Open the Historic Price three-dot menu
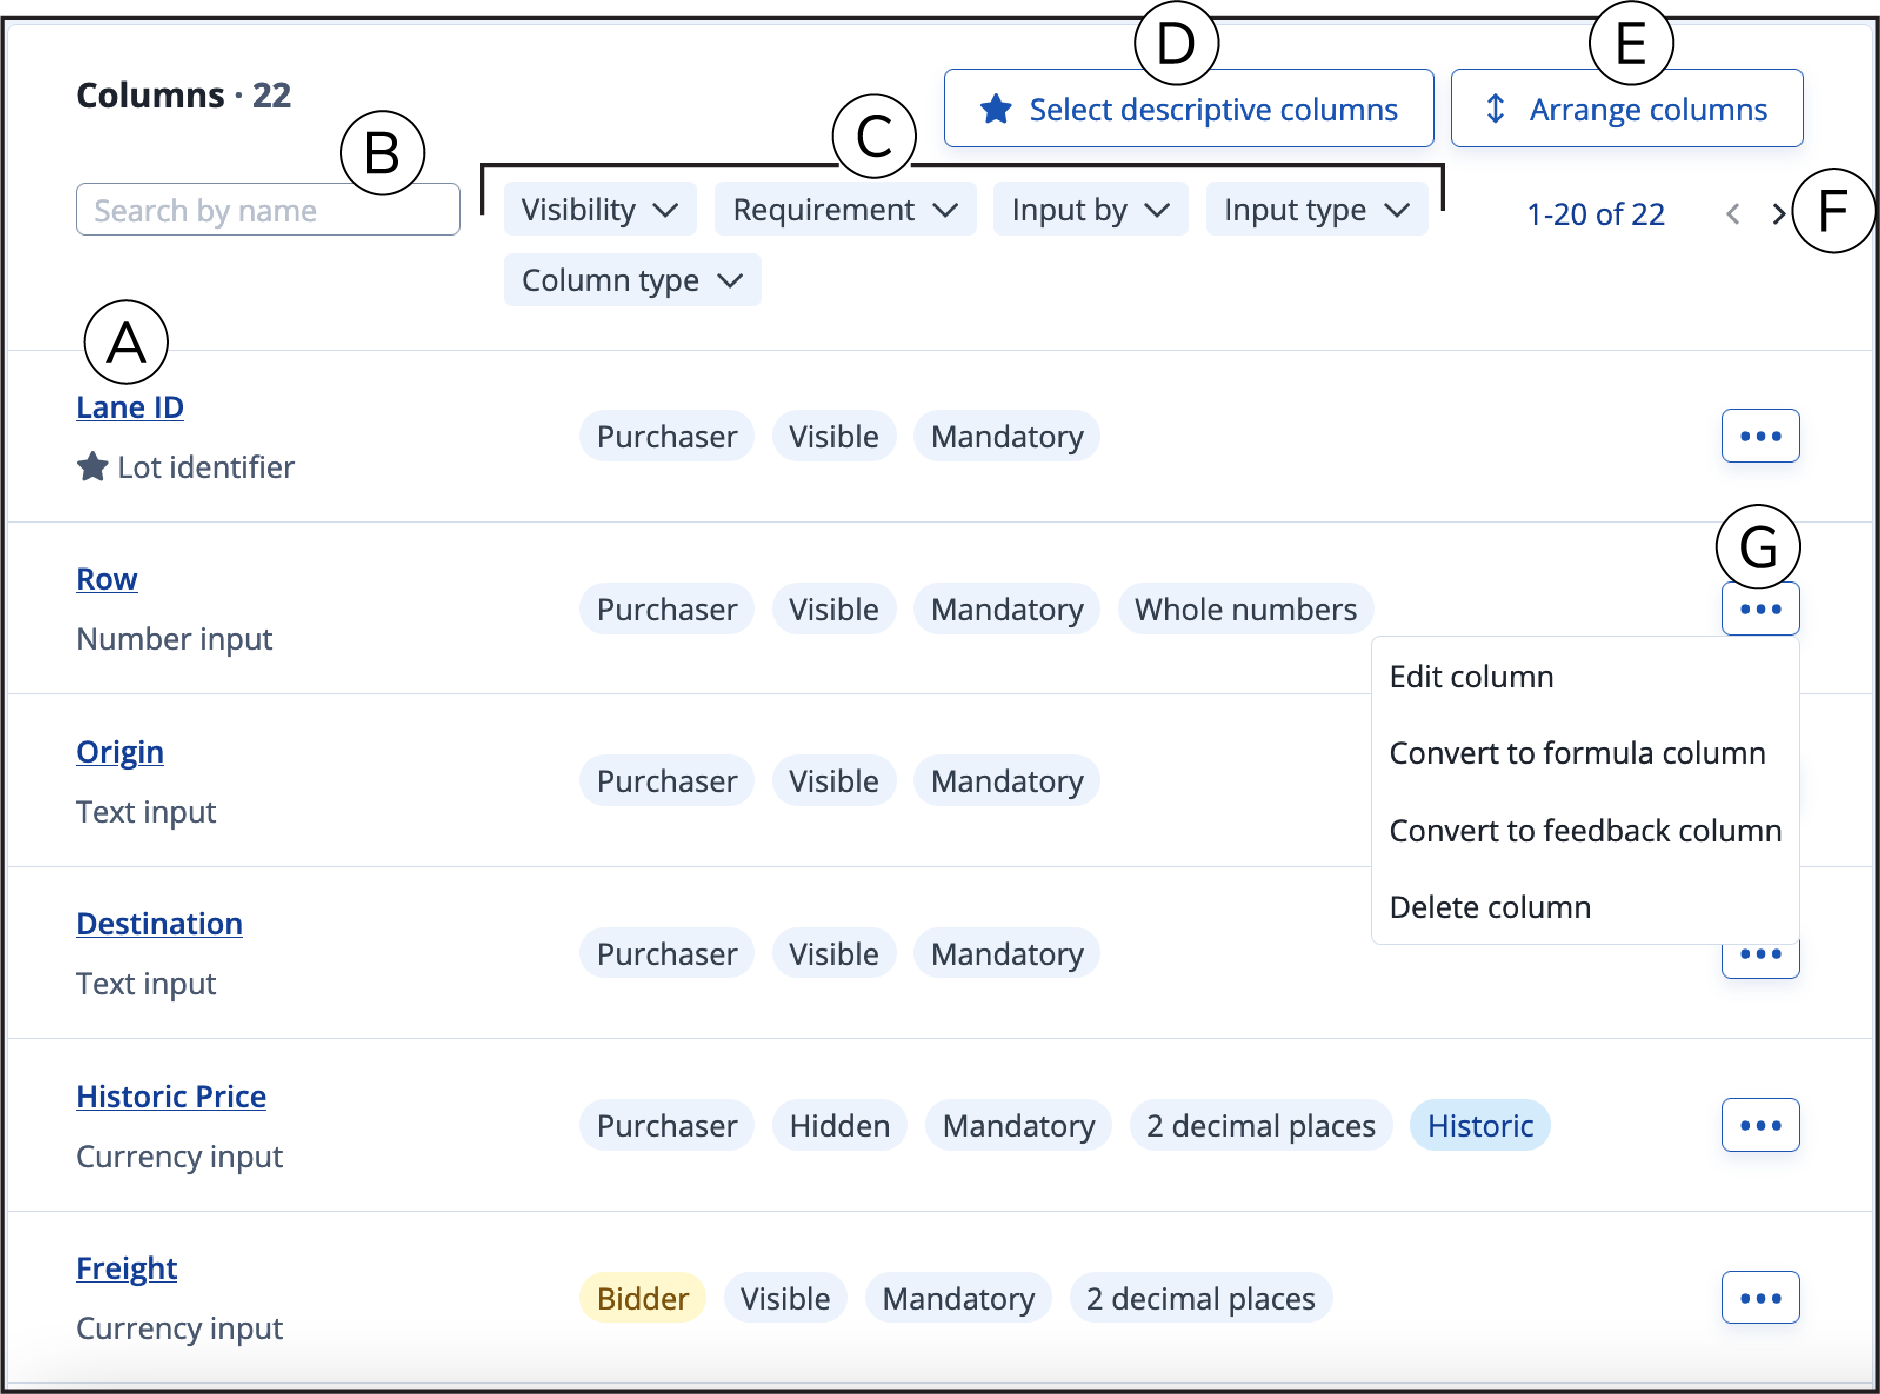 (x=1760, y=1125)
